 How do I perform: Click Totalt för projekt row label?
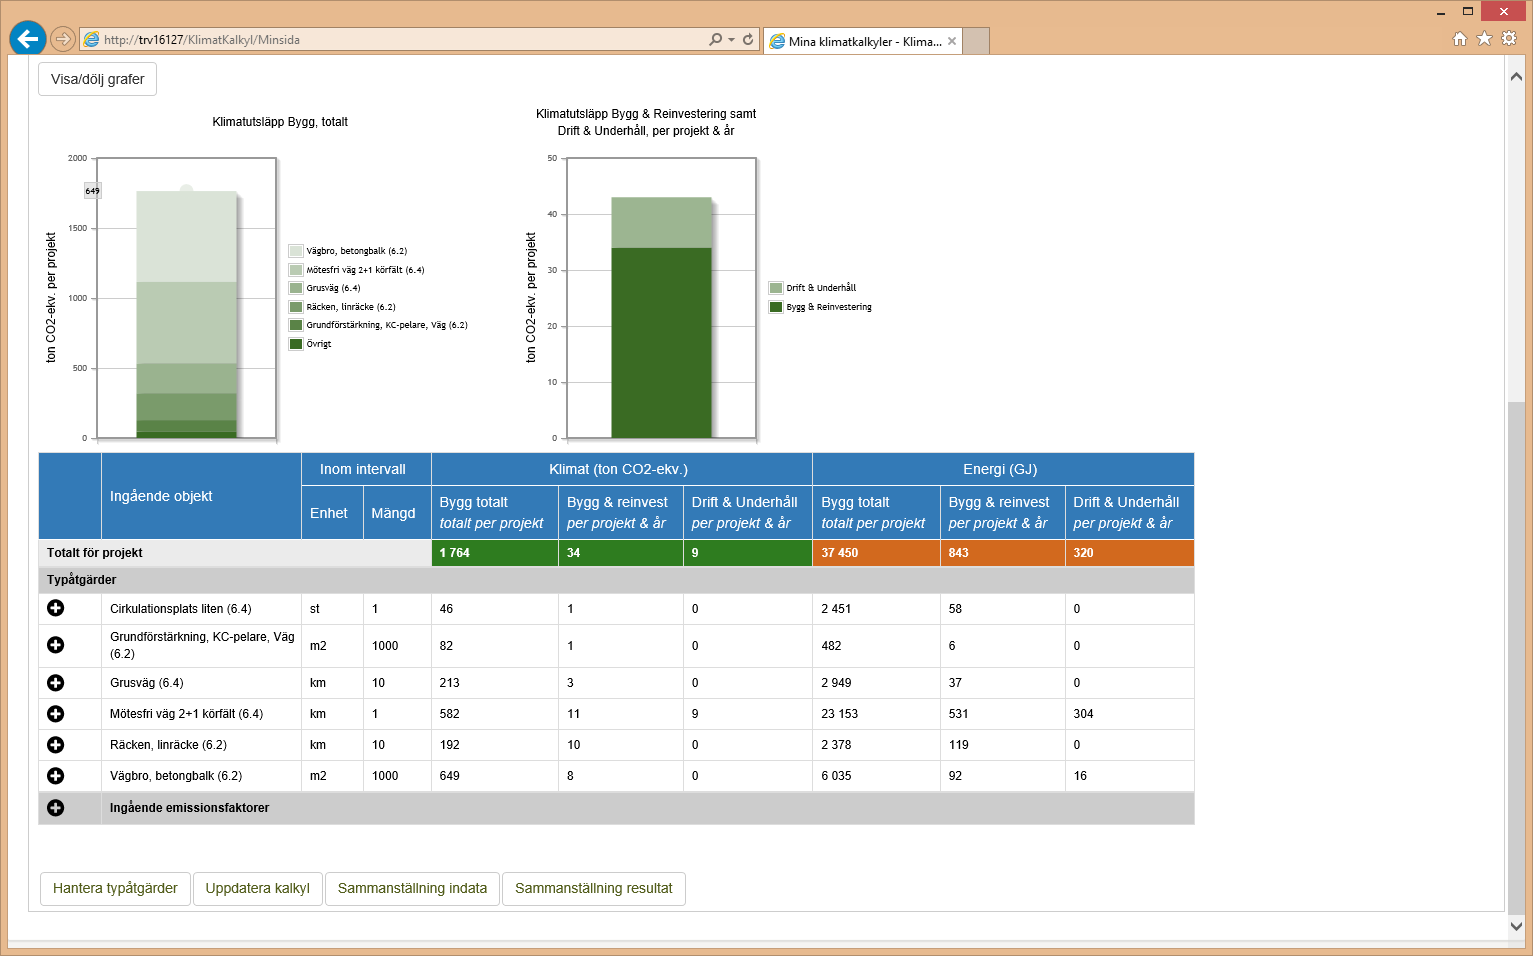coord(95,552)
